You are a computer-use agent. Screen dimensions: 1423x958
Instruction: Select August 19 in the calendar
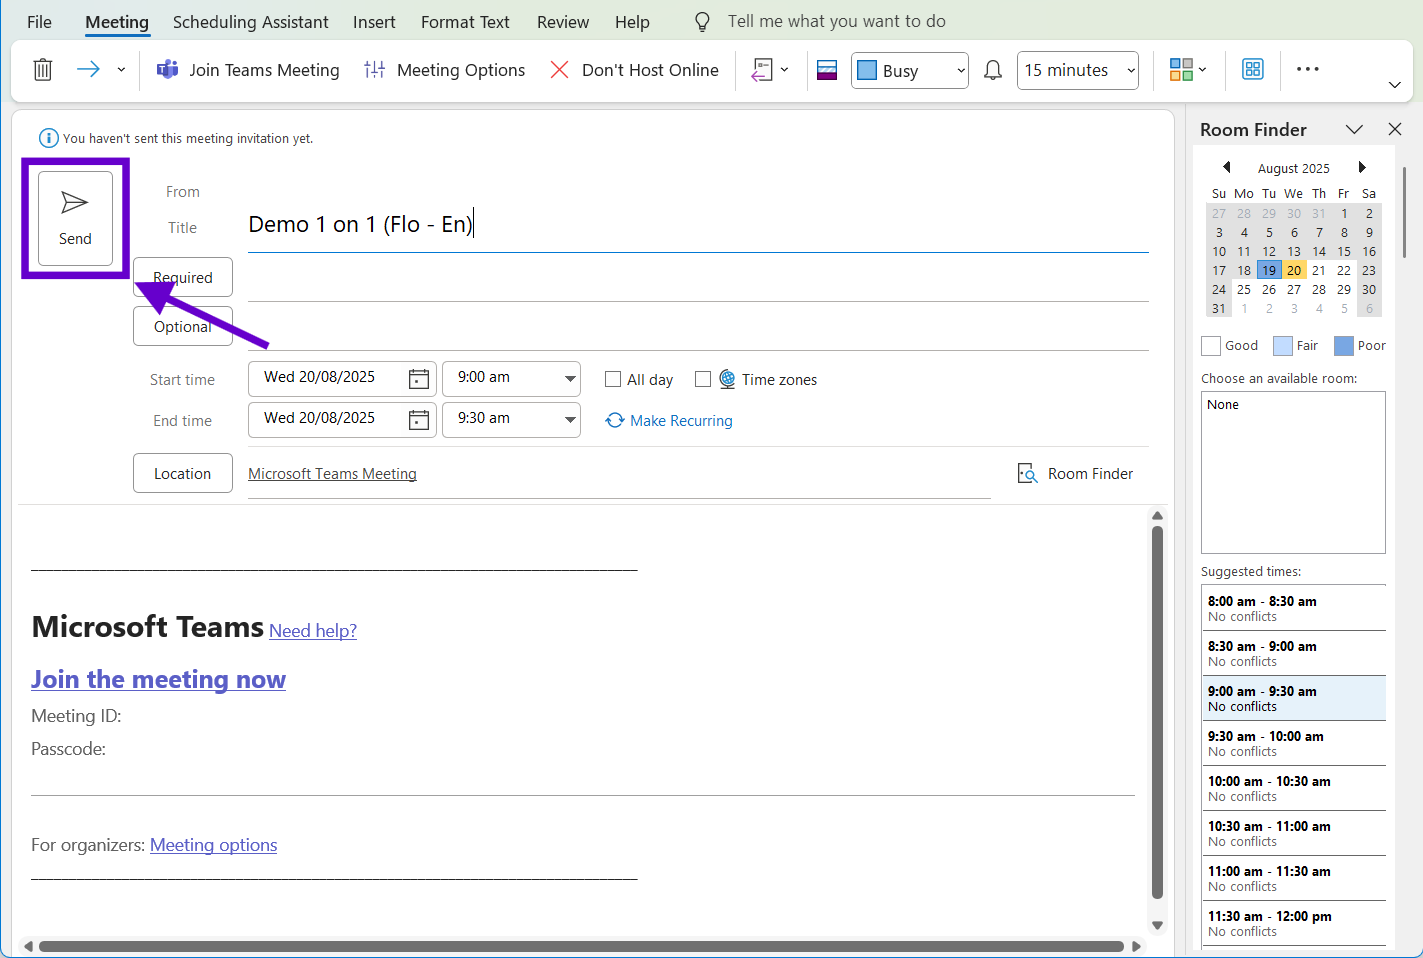(x=1269, y=270)
